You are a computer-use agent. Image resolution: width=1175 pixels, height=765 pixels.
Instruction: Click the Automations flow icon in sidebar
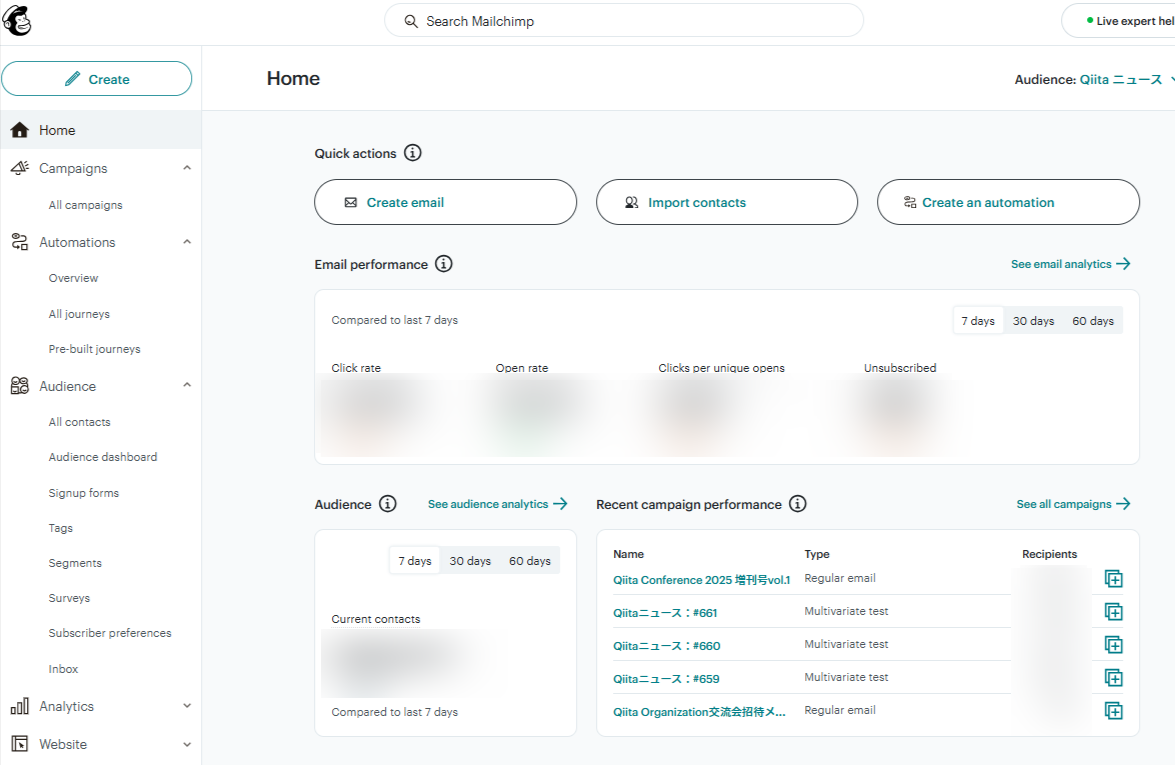click(19, 242)
